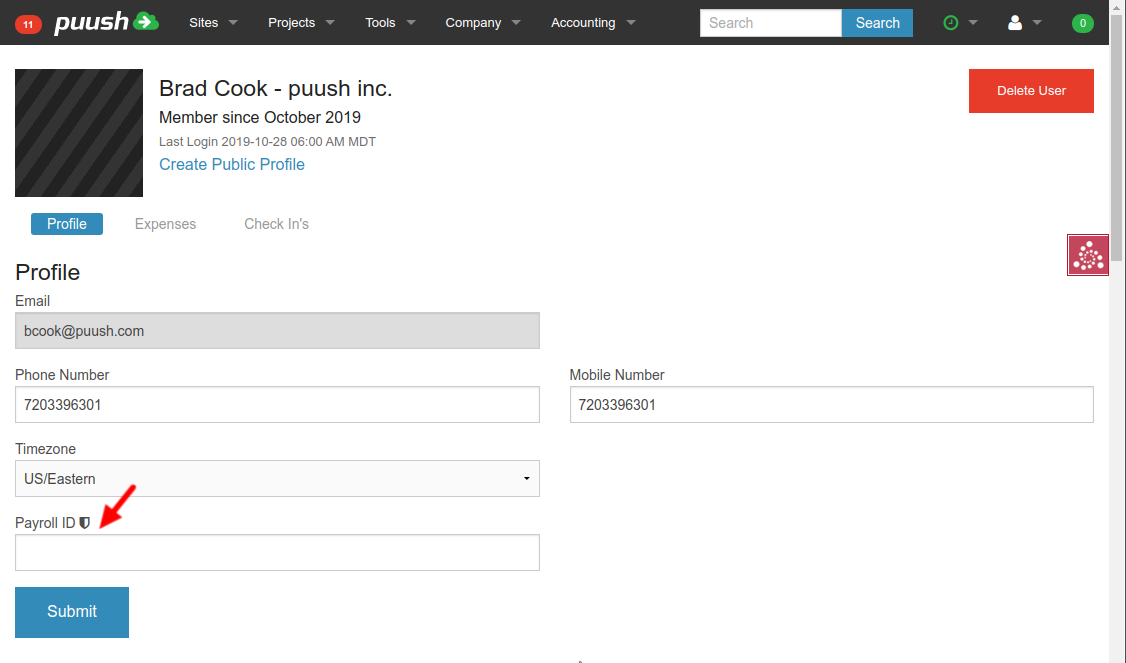Expand the Sites dropdown menu

point(213,22)
